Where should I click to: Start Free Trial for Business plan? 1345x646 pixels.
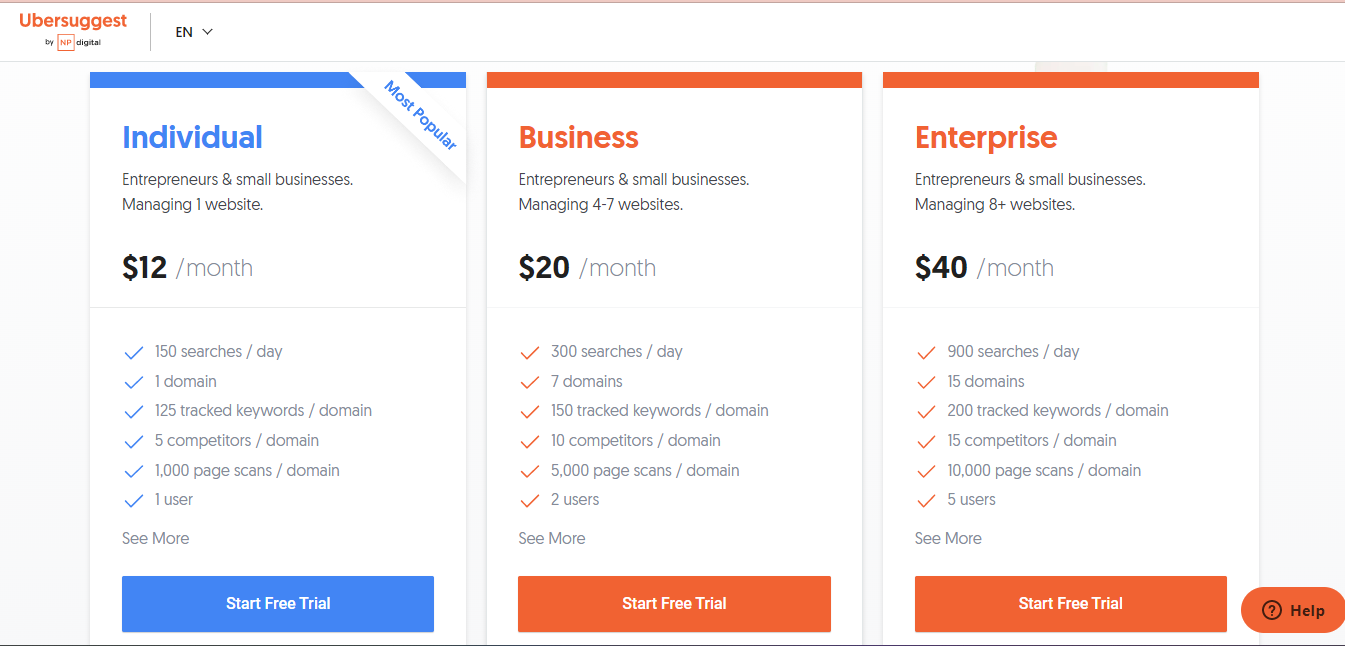[674, 603]
